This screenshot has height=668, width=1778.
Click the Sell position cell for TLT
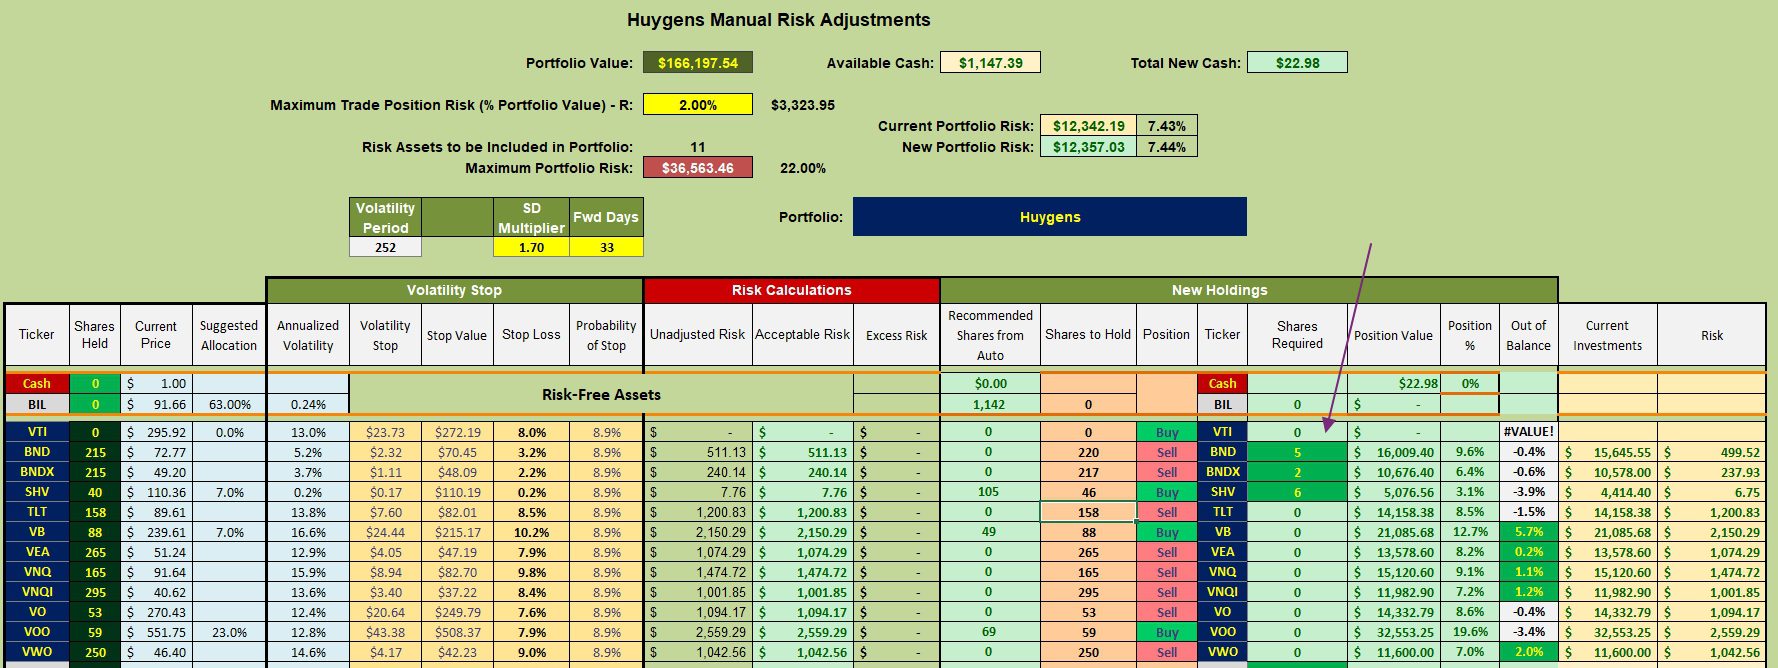(1166, 512)
